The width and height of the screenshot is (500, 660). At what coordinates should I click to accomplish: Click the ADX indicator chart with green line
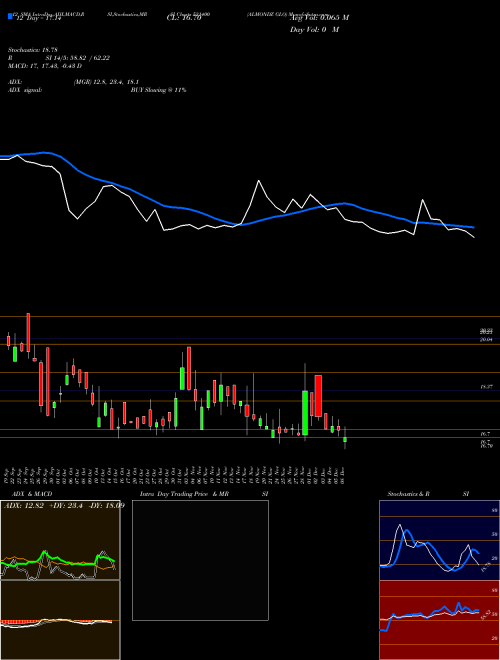(x=60, y=540)
